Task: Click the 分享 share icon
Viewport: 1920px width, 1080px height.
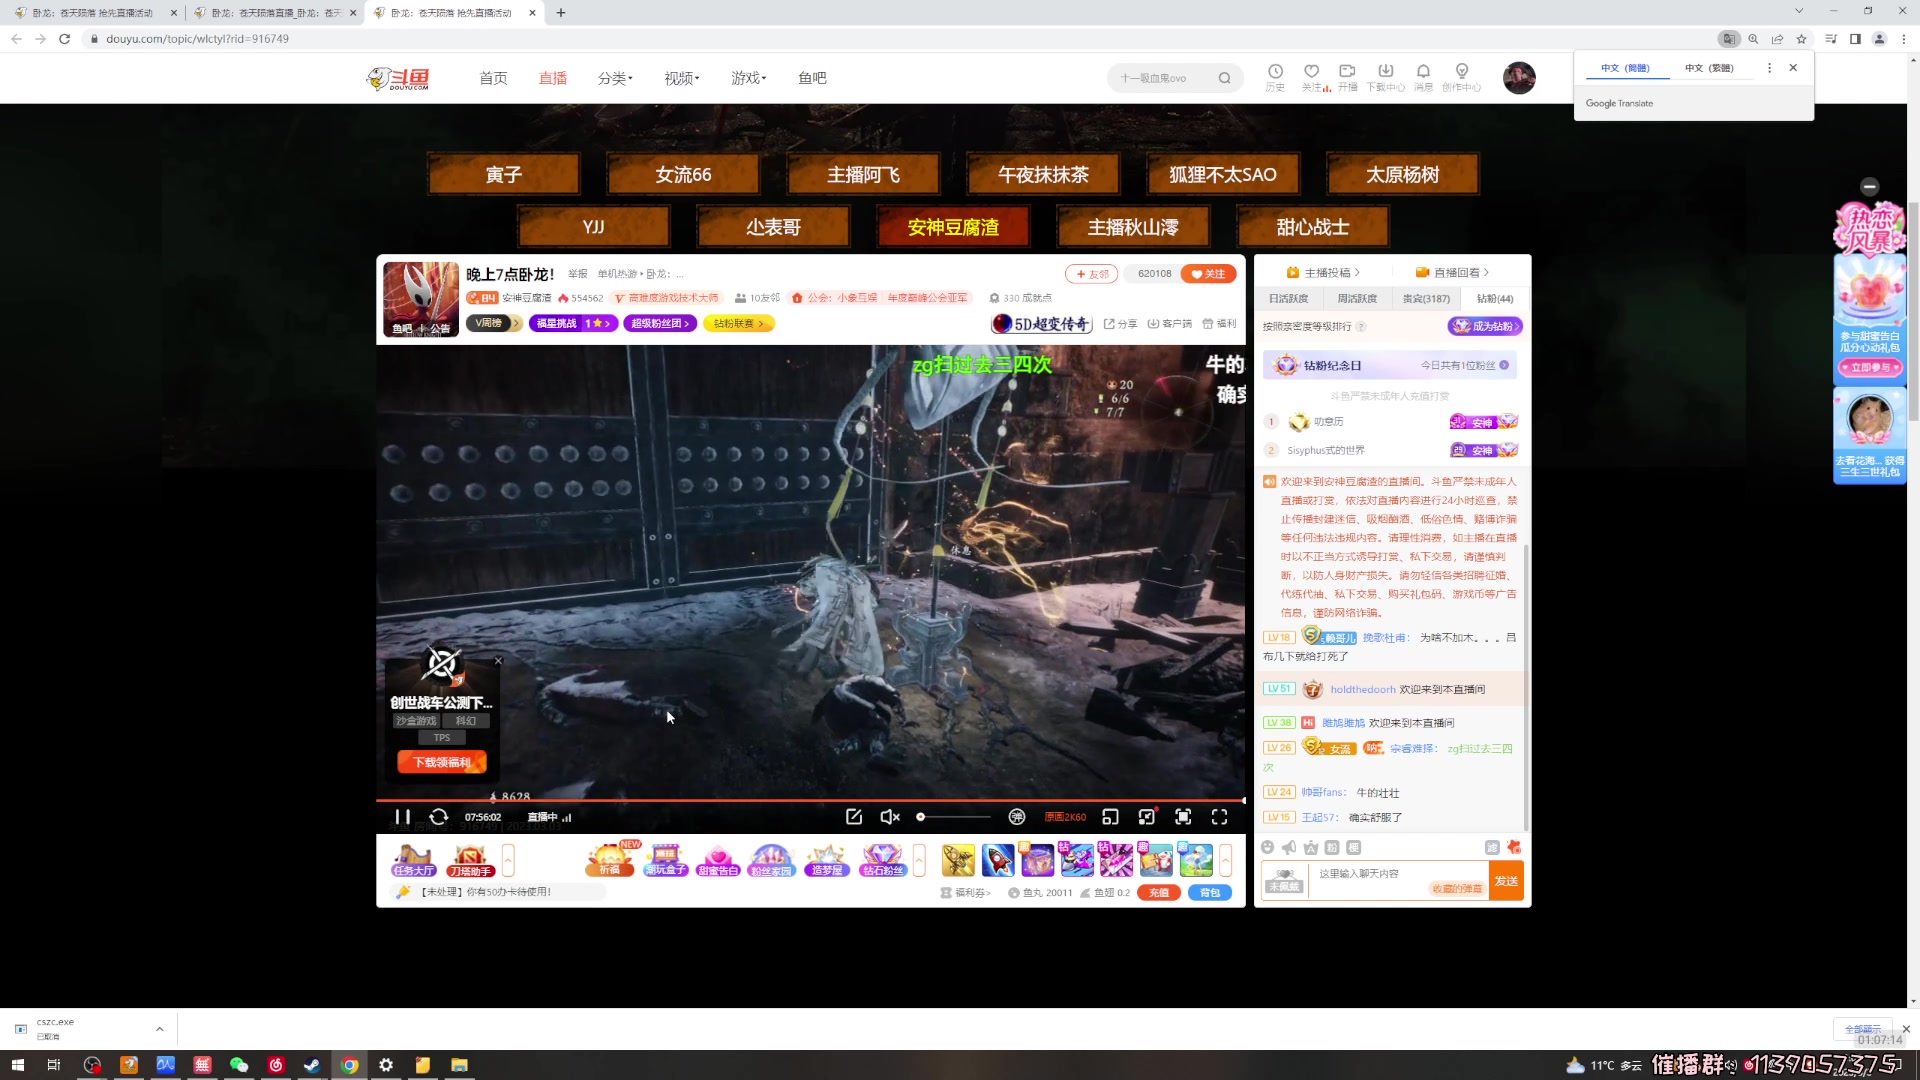Action: click(x=1120, y=324)
